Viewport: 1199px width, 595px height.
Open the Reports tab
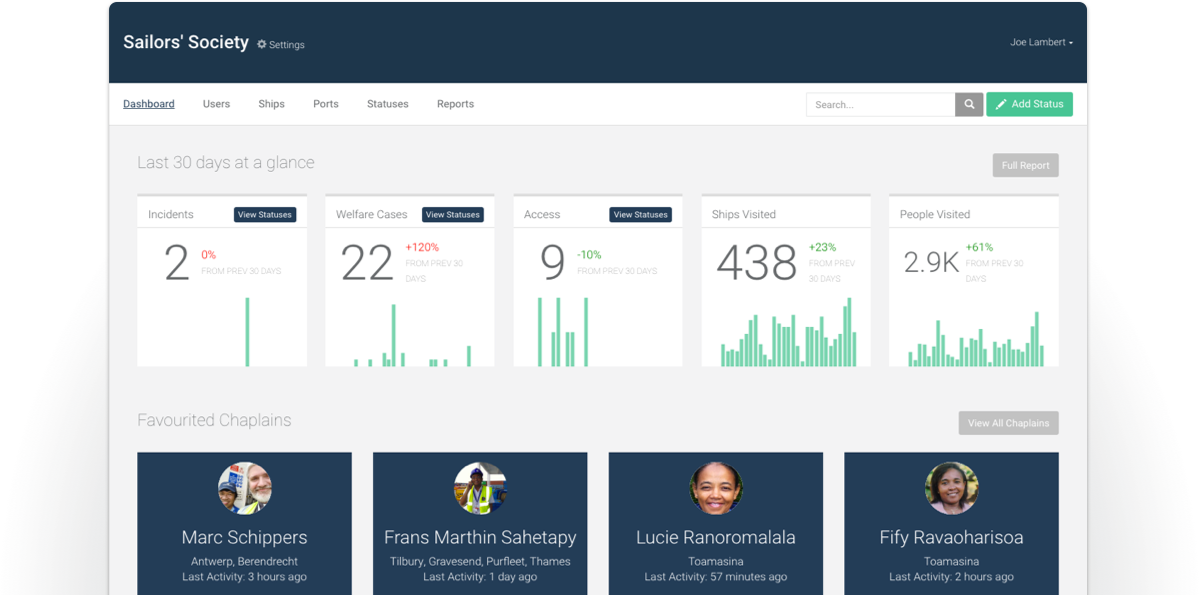pos(456,104)
